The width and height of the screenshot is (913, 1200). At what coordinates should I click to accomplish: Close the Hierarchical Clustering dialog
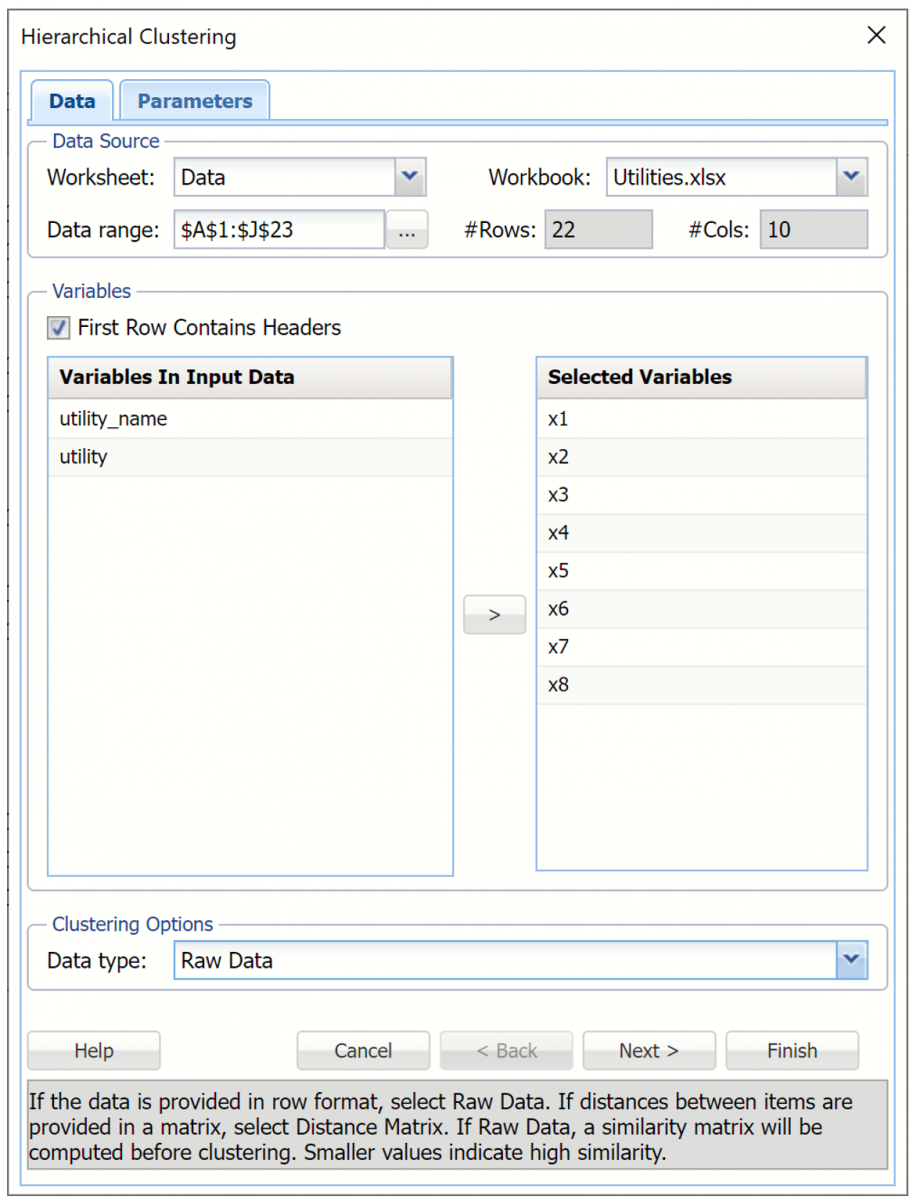click(877, 36)
